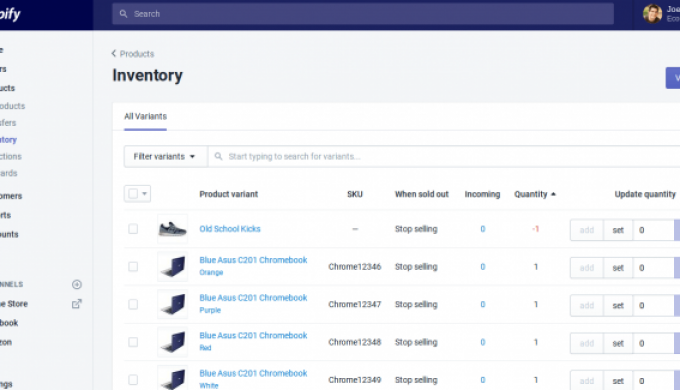The image size is (680, 390).
Task: Open the Old School Kicks link
Action: tap(230, 229)
